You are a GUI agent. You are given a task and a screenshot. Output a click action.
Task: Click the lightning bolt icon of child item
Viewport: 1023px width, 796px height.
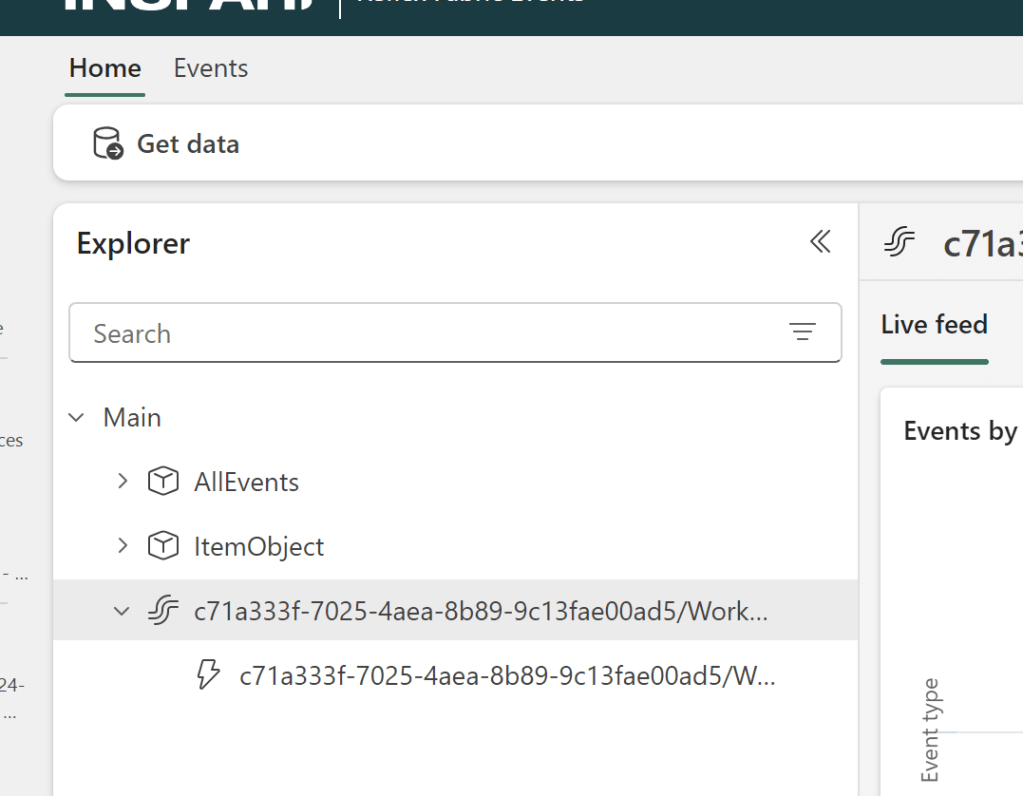click(x=207, y=676)
